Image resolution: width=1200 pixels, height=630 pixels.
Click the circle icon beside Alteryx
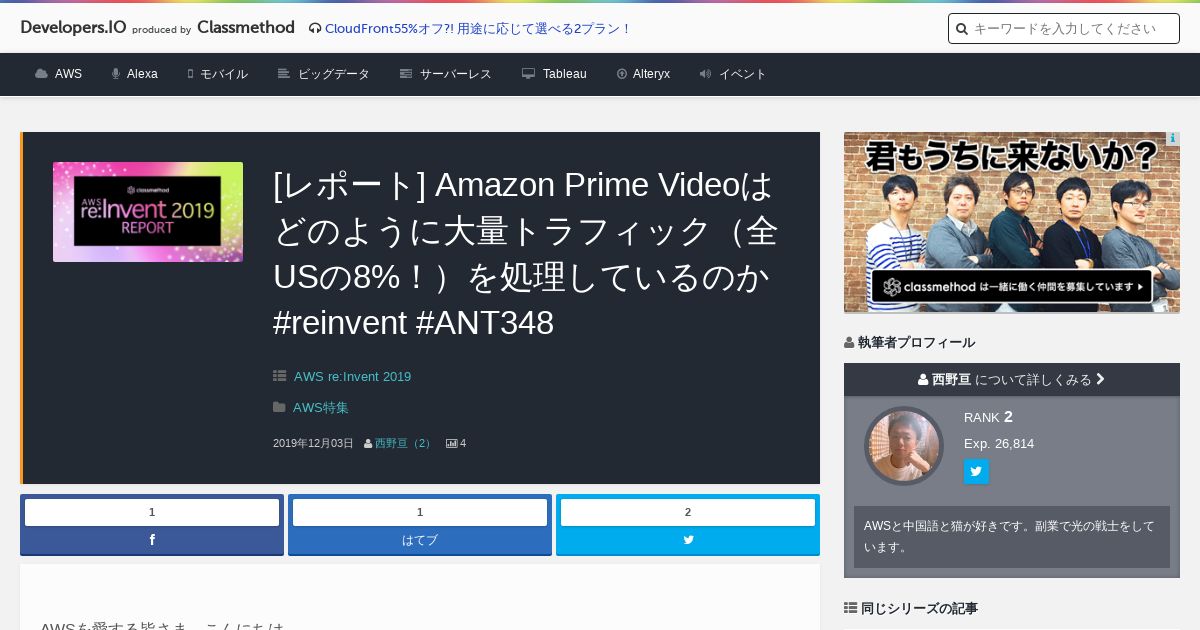click(x=622, y=74)
